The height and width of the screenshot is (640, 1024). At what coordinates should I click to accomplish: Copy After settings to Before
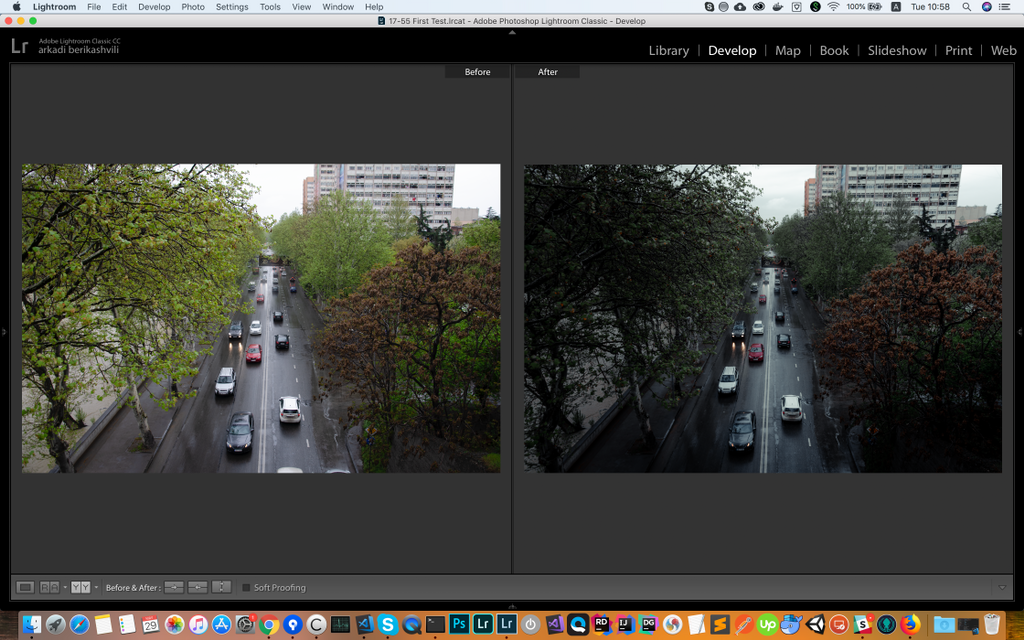pos(198,587)
